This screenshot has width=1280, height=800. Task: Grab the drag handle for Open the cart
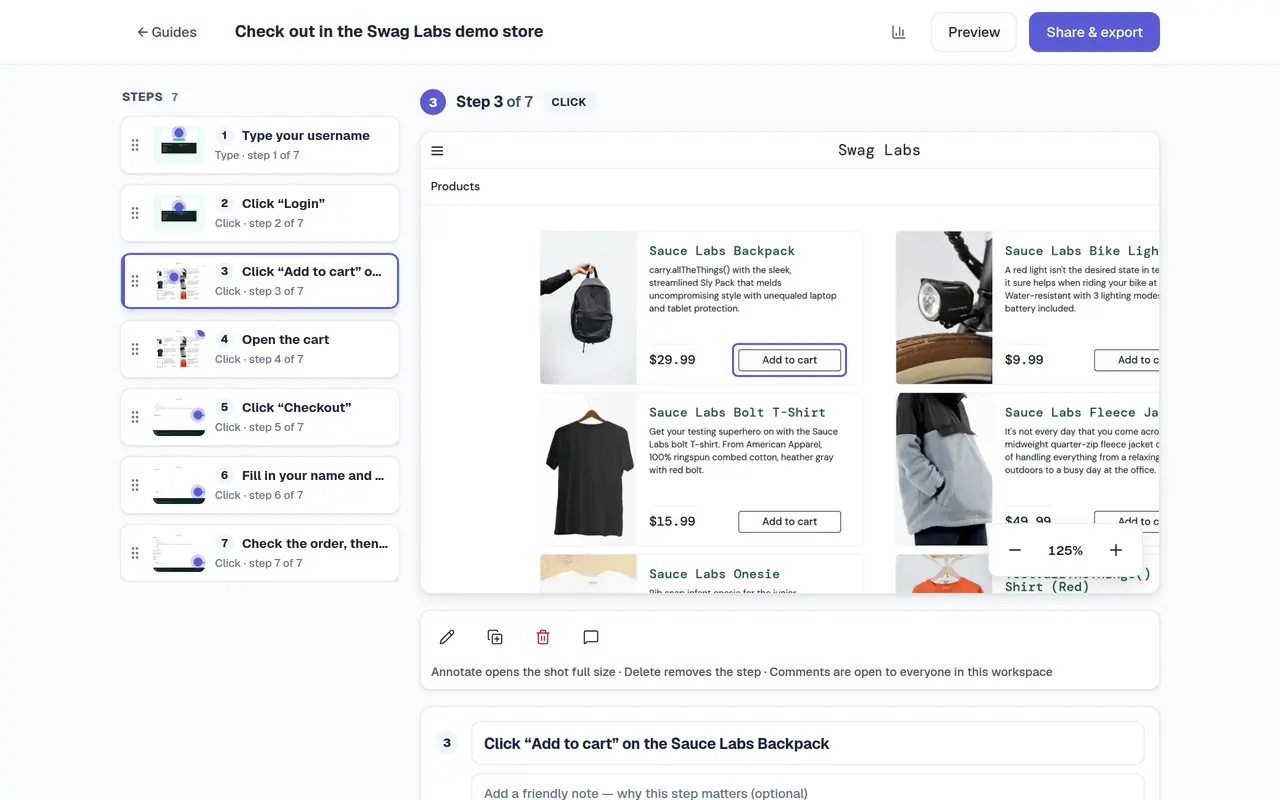[x=135, y=349]
